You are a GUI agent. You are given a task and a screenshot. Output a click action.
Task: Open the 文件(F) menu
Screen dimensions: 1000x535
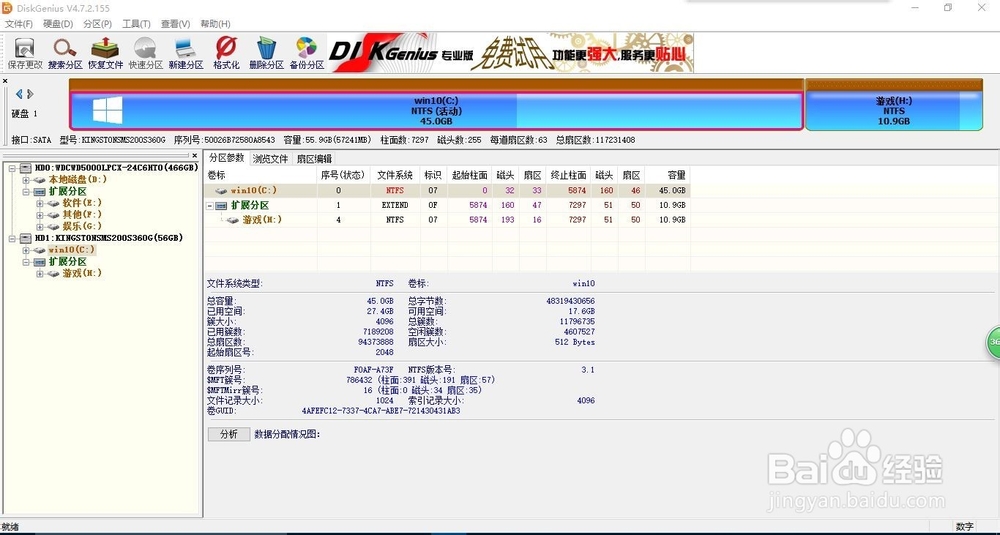pos(19,24)
